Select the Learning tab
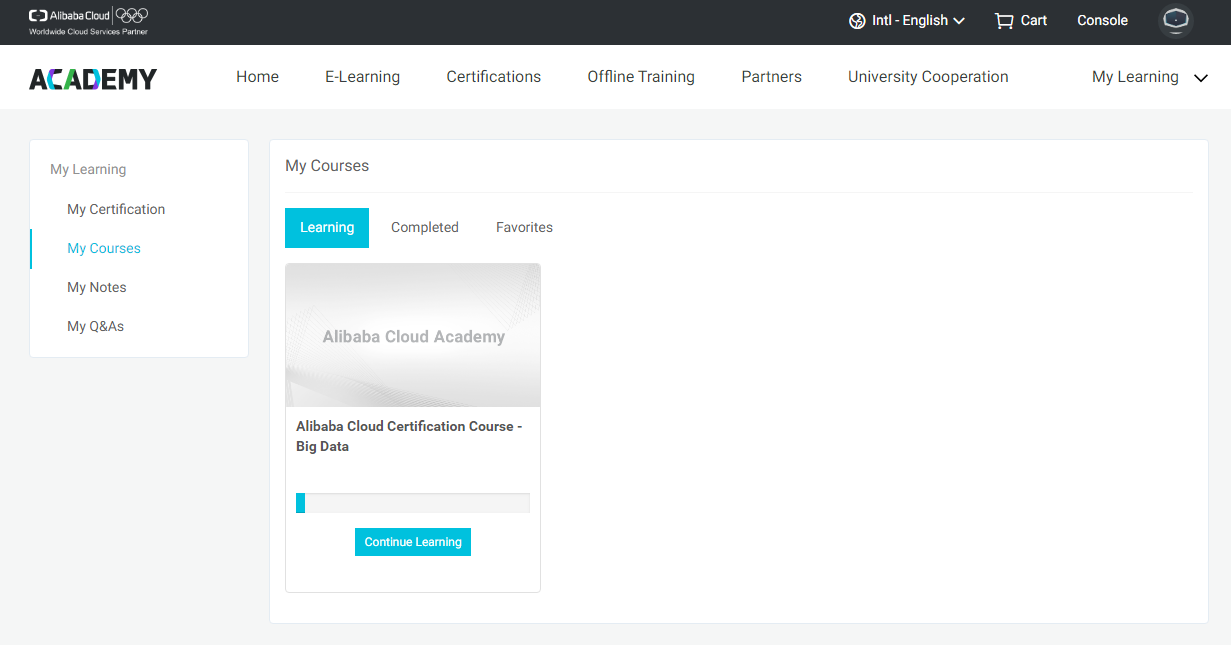 point(327,227)
